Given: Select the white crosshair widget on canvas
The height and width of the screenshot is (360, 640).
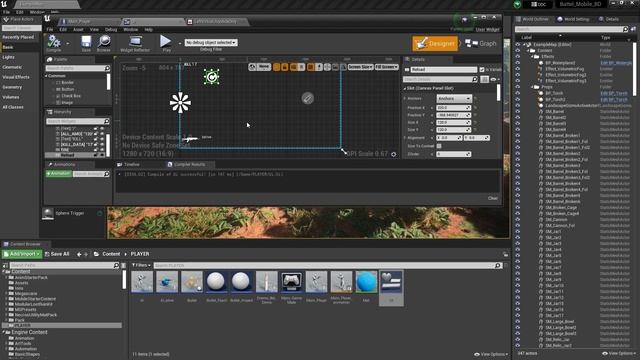Looking at the screenshot, I should point(180,102).
